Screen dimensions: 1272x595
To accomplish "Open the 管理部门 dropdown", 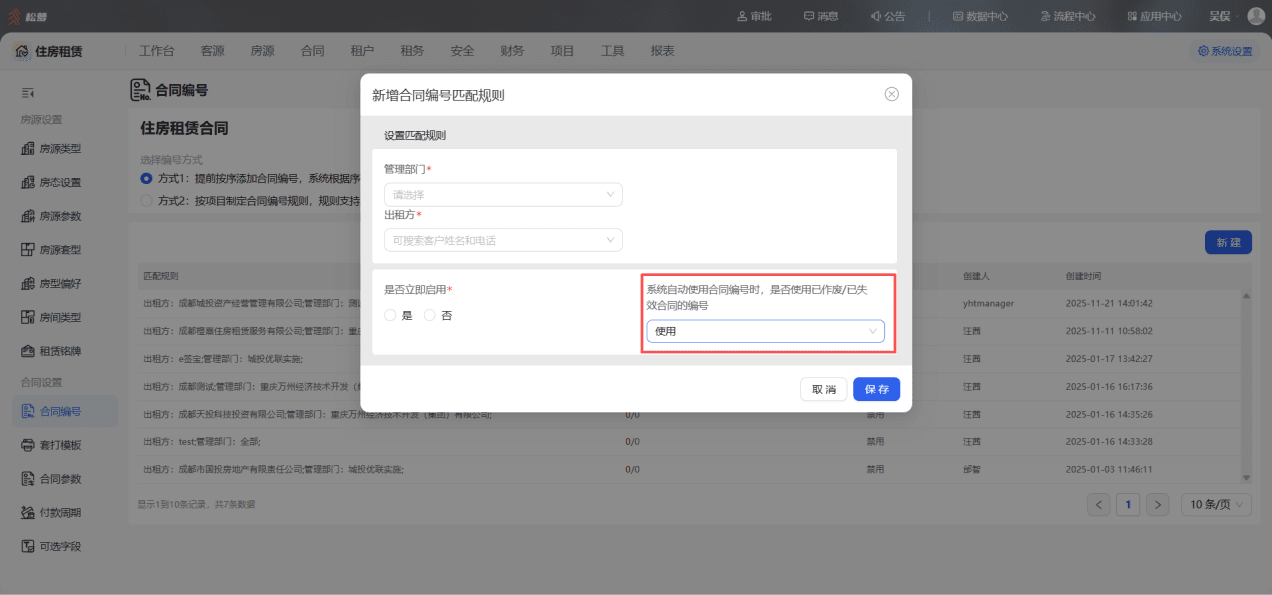I will [503, 195].
